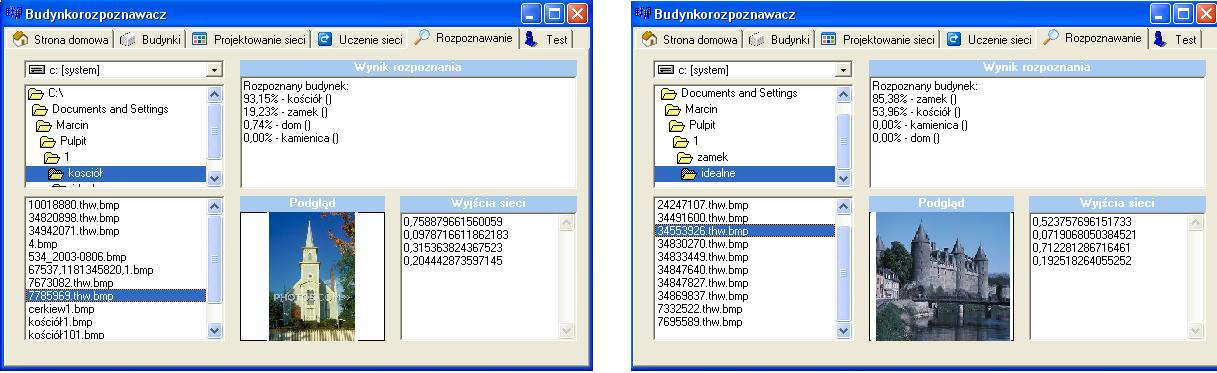Screen dimensions: 1217x373
Task: Select Marcin folder in castle window tree
Action: (x=701, y=109)
